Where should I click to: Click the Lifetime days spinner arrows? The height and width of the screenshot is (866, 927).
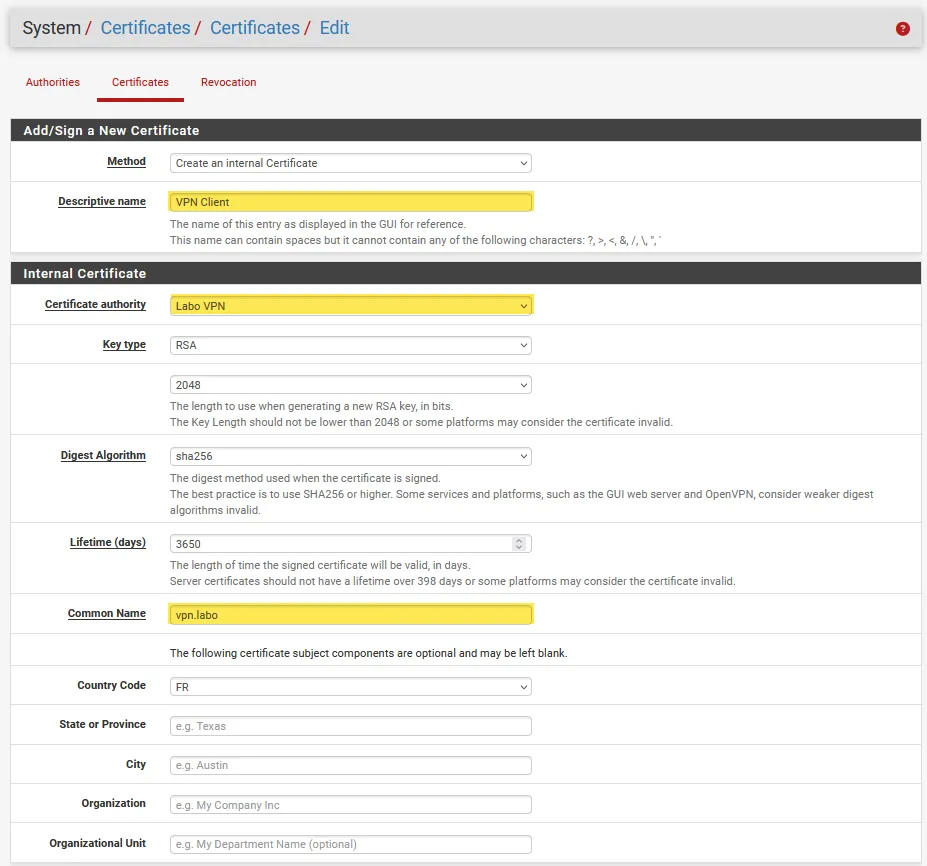[x=518, y=544]
